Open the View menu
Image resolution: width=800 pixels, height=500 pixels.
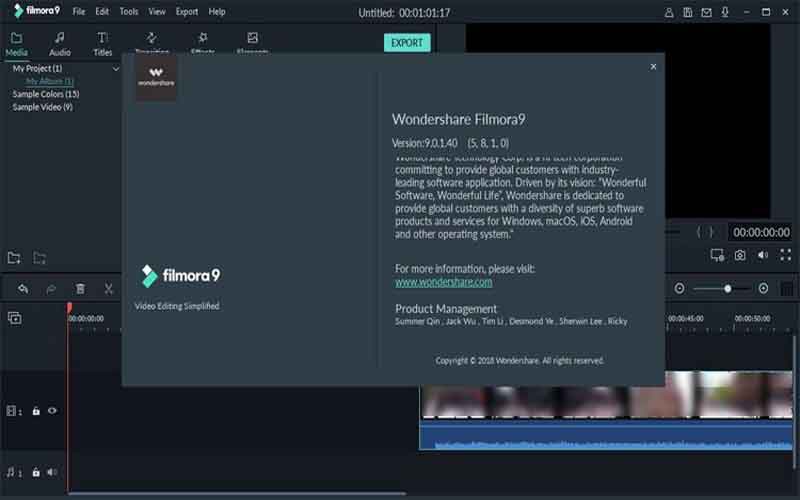pyautogui.click(x=157, y=11)
